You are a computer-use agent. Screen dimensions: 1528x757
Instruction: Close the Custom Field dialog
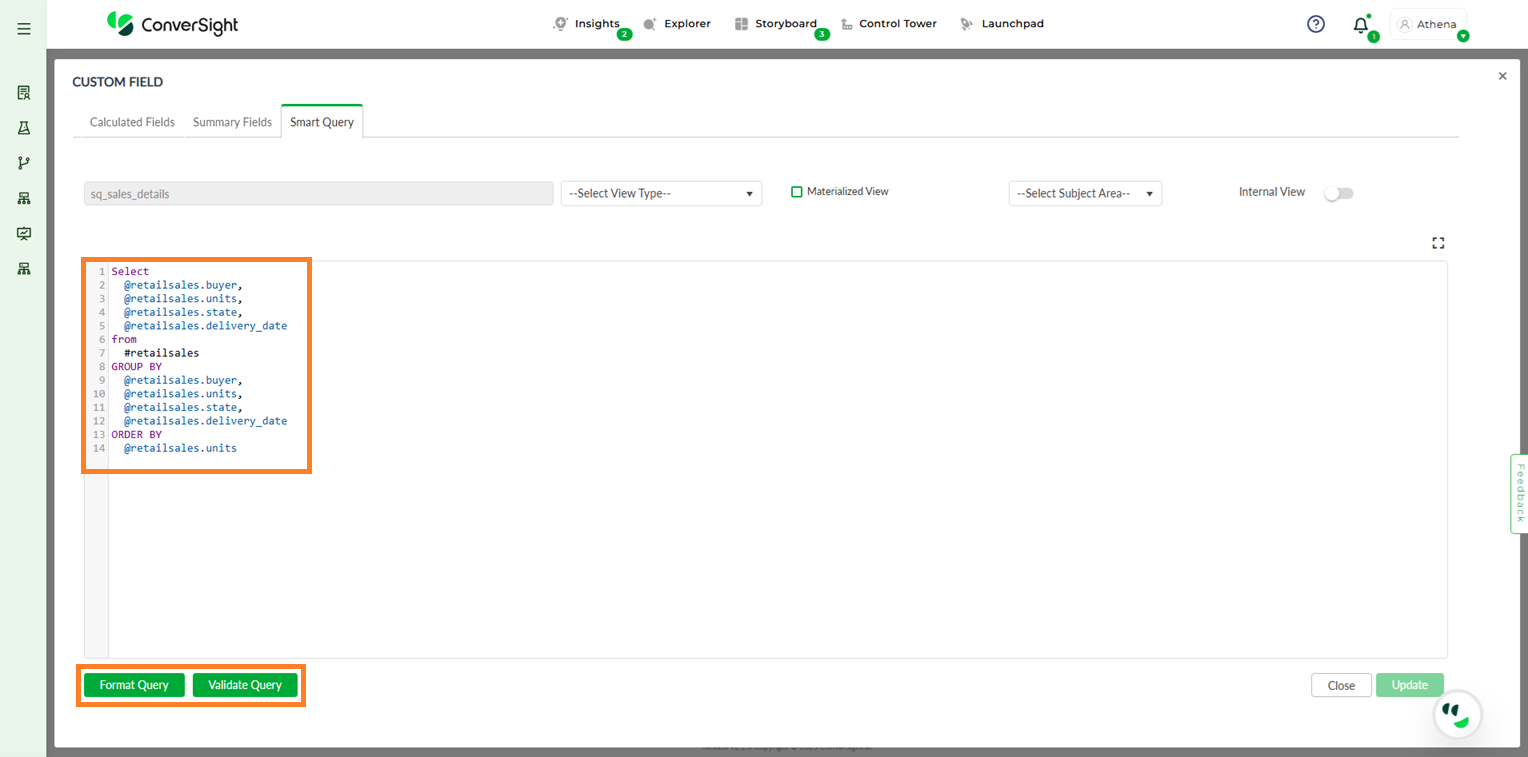pos(1502,76)
